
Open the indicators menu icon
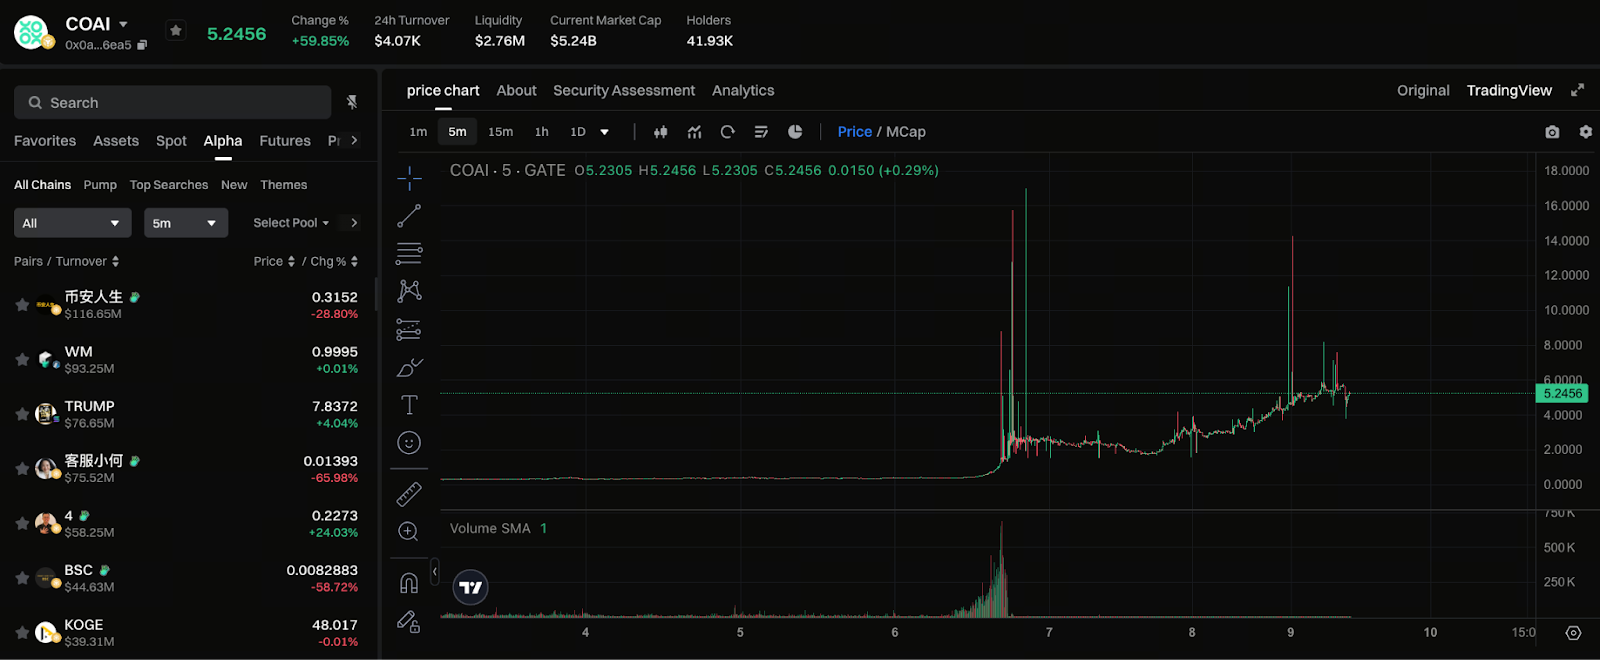(x=695, y=132)
